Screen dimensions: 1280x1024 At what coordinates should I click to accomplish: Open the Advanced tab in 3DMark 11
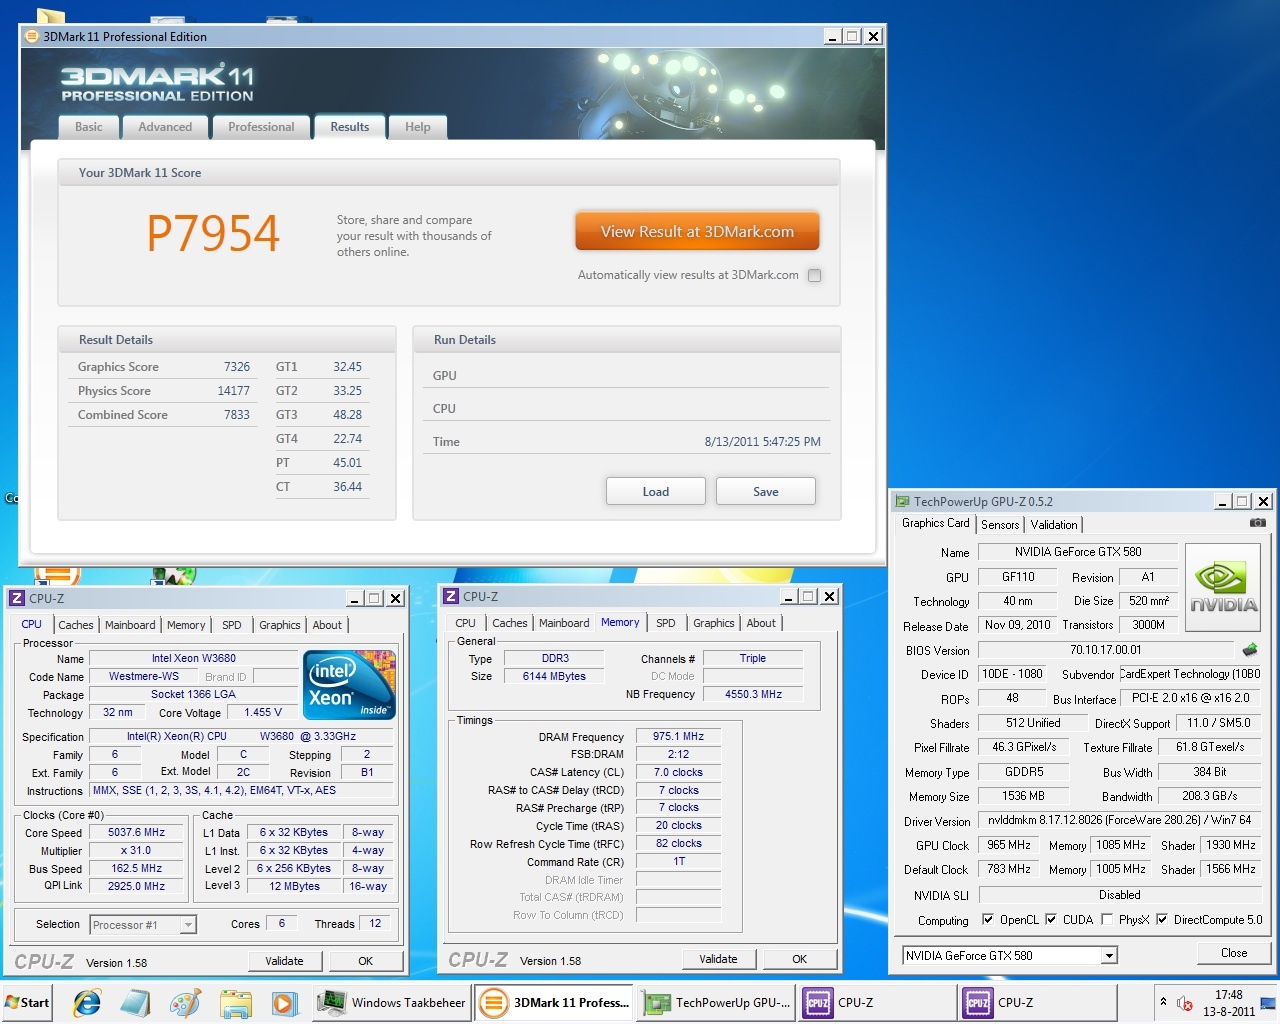165,127
